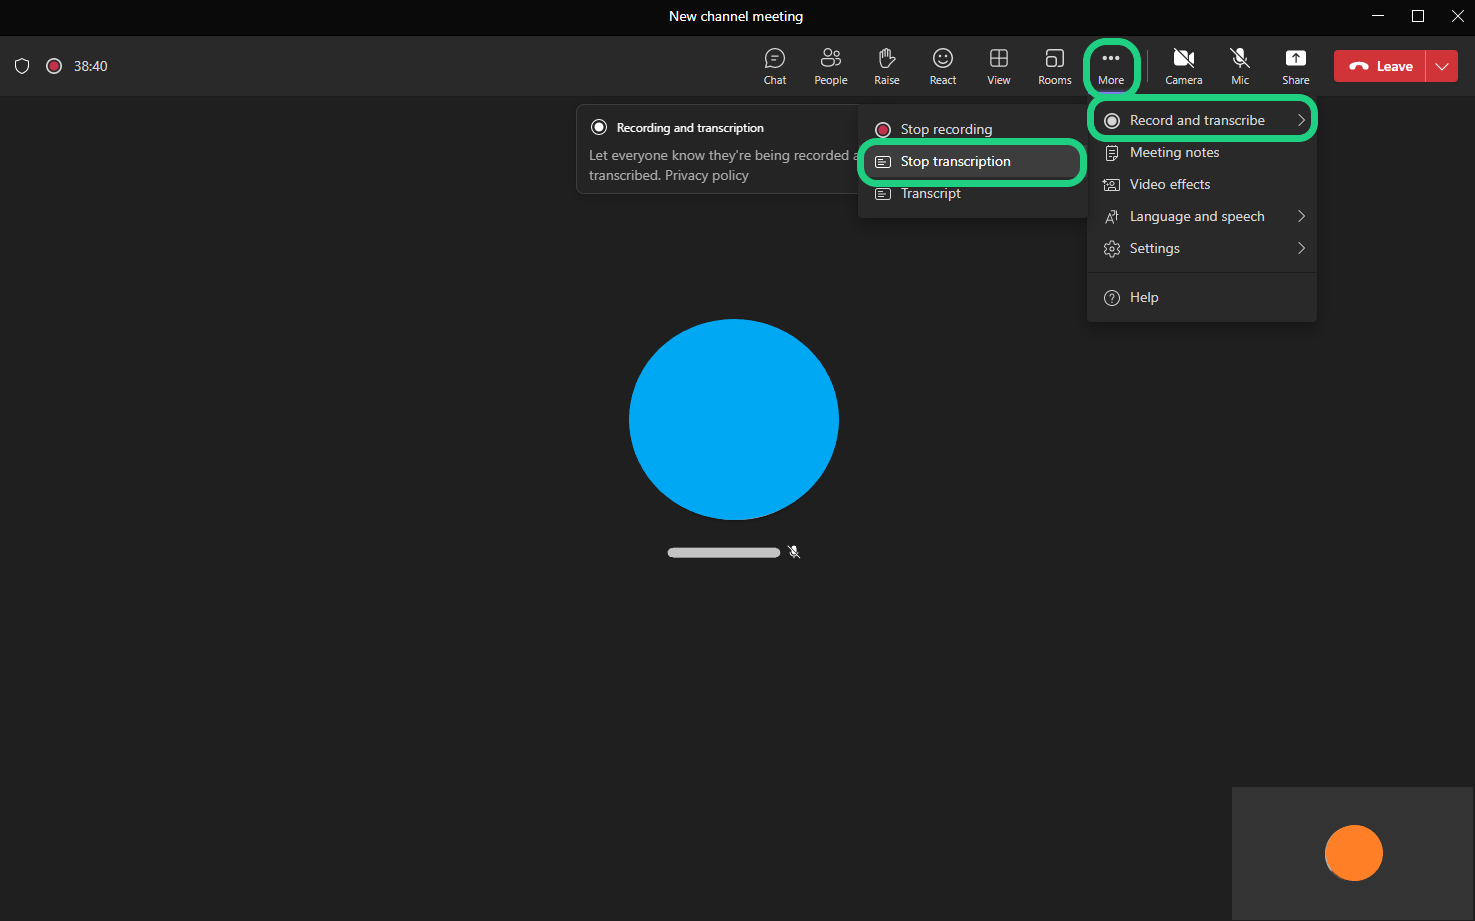Screen dimensions: 1475x921
Task: Share your screen content
Action: (x=1295, y=66)
